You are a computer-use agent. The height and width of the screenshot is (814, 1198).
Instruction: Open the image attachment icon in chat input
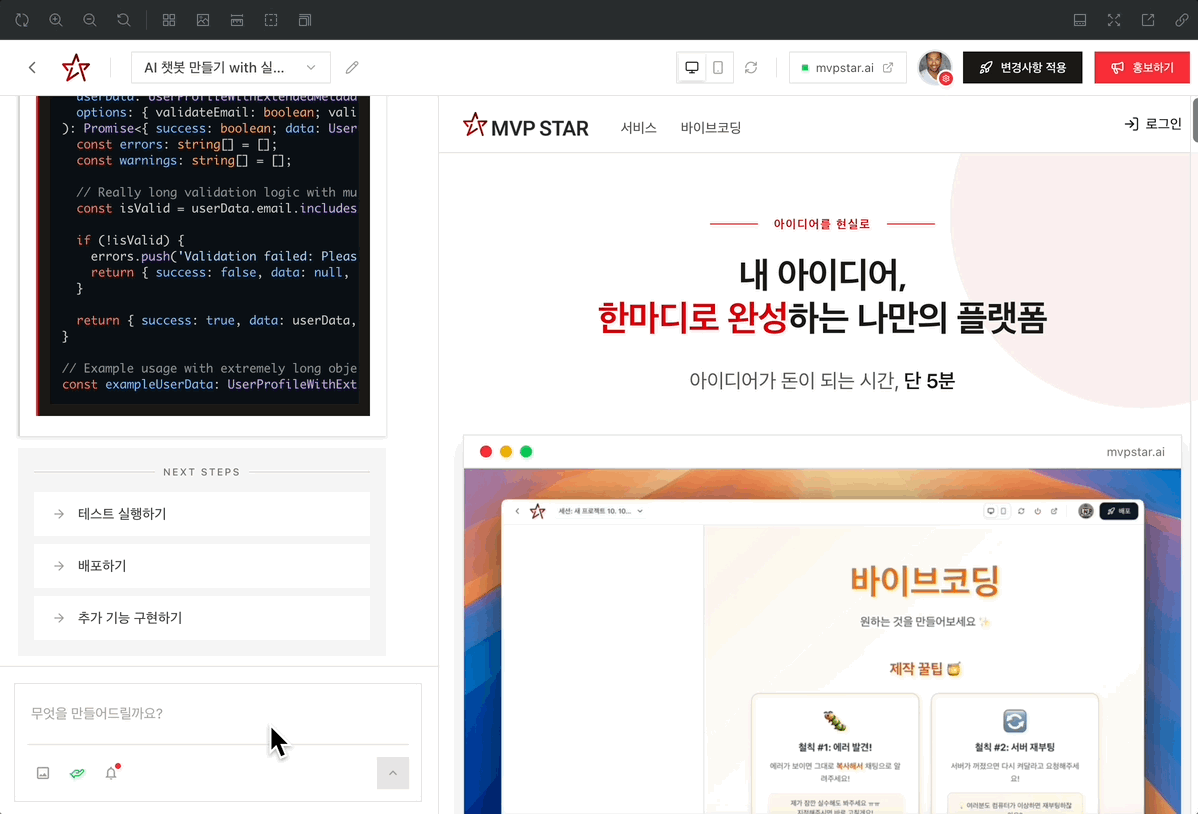pyautogui.click(x=42, y=772)
